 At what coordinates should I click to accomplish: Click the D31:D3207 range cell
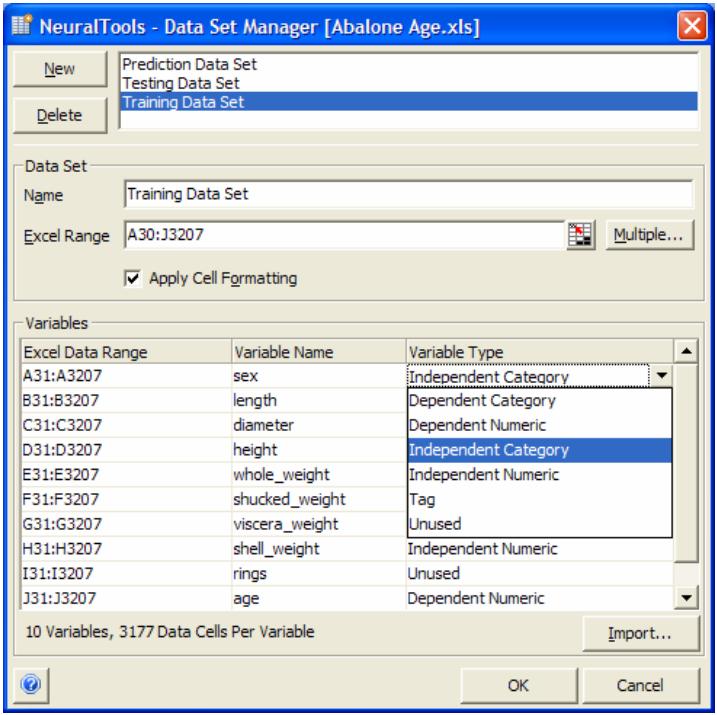(127, 450)
